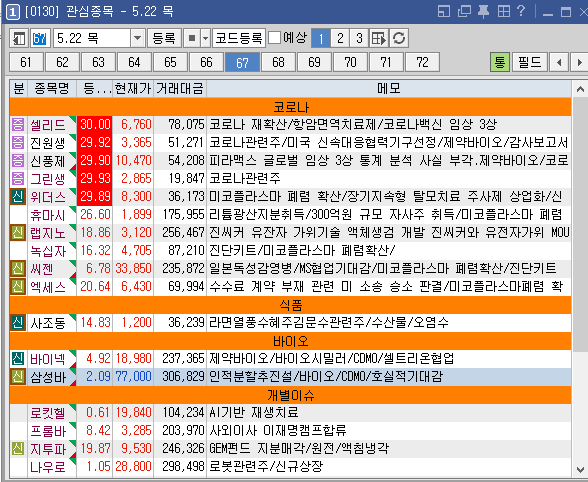Select the 나우로 stock name
588x482 pixels.
[48, 467]
